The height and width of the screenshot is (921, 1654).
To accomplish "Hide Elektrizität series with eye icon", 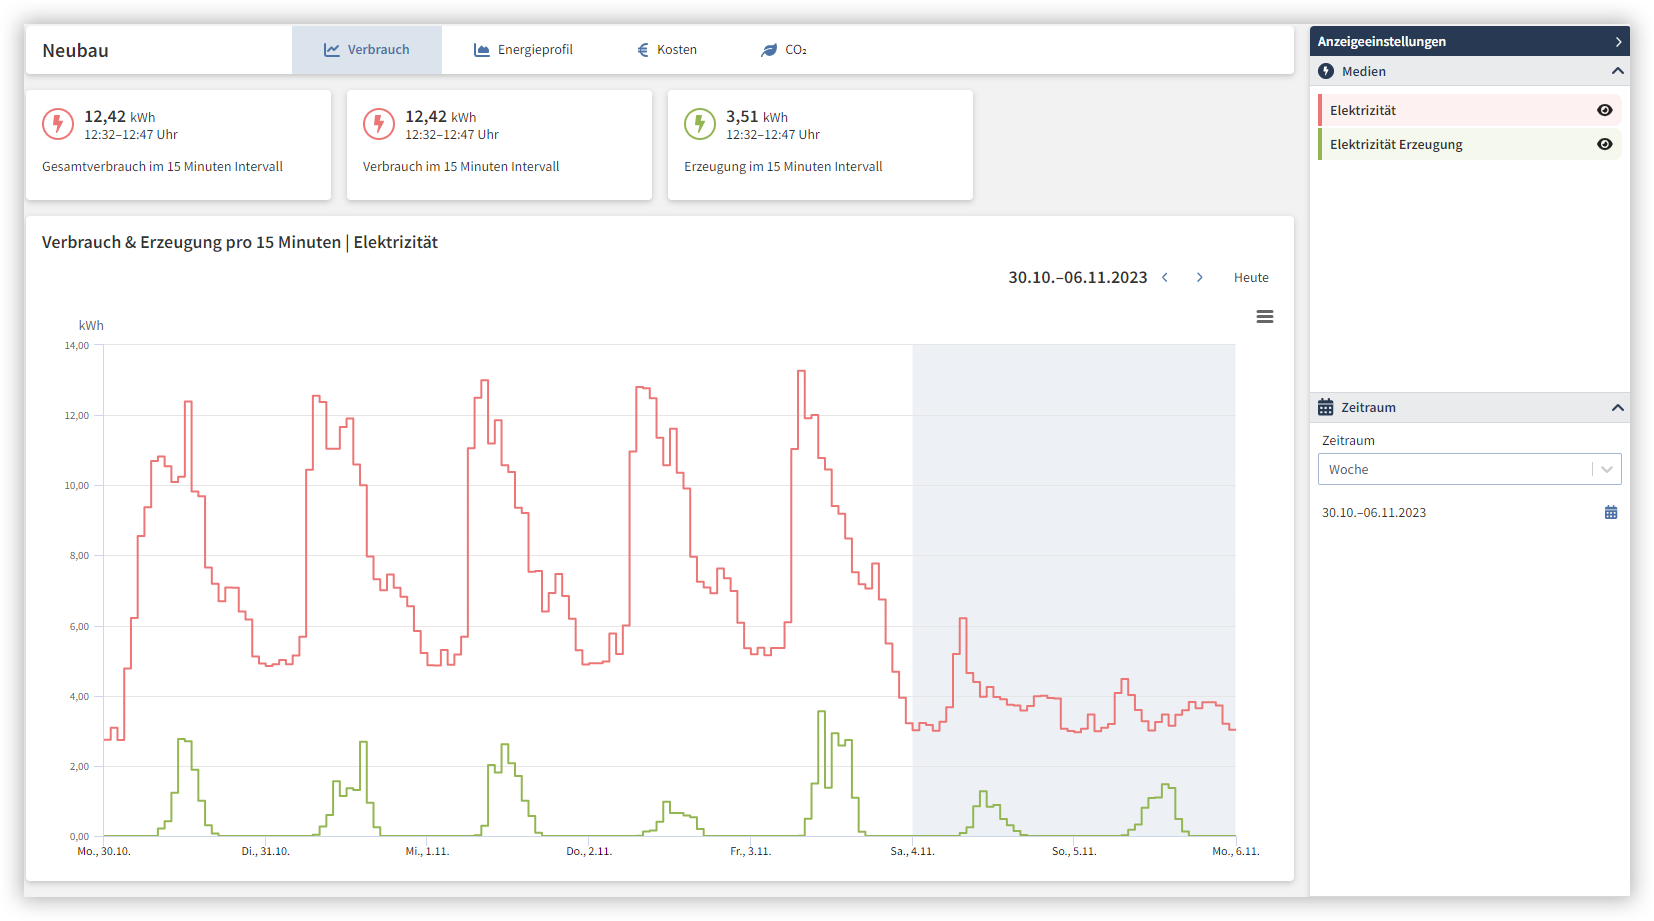I will point(1604,111).
